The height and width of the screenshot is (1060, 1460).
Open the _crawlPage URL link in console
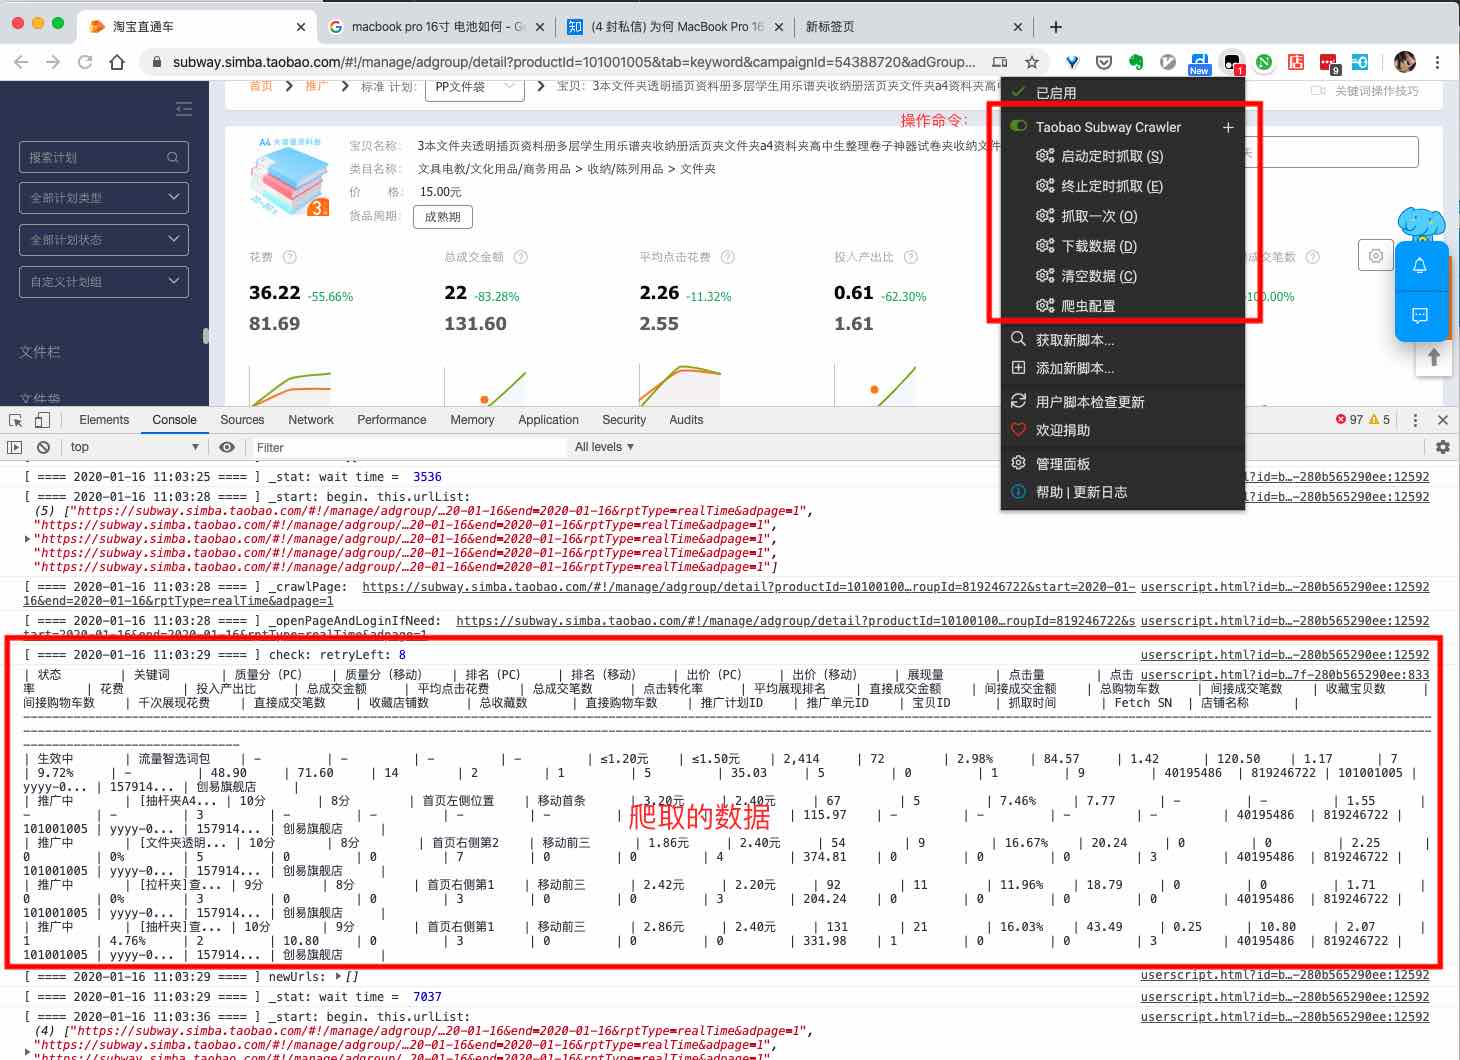pyautogui.click(x=748, y=587)
